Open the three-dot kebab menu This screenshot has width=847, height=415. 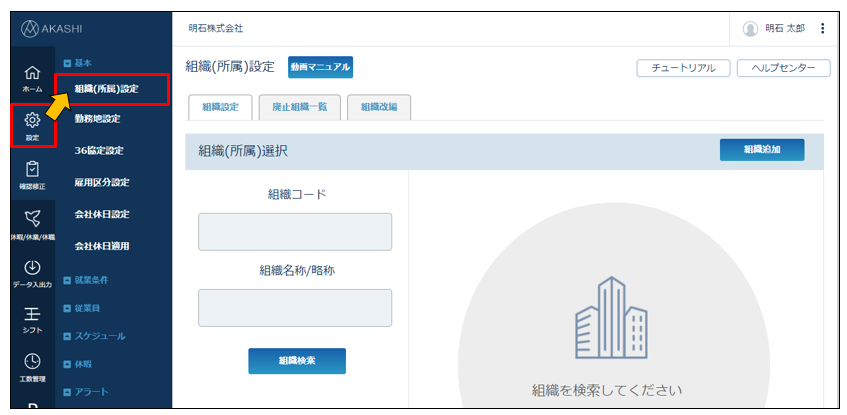(x=823, y=29)
